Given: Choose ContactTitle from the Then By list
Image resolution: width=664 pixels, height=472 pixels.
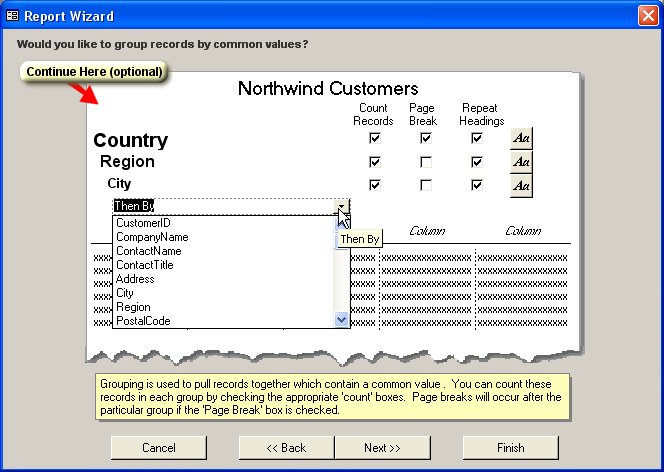Looking at the screenshot, I should coord(224,265).
